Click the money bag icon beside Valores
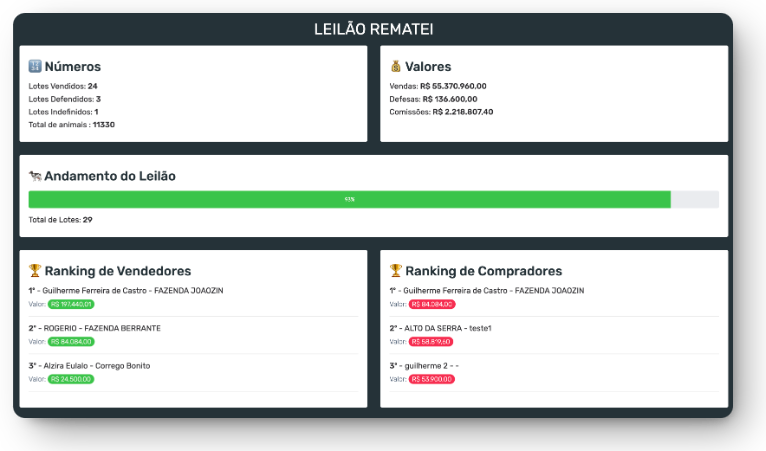 396,67
